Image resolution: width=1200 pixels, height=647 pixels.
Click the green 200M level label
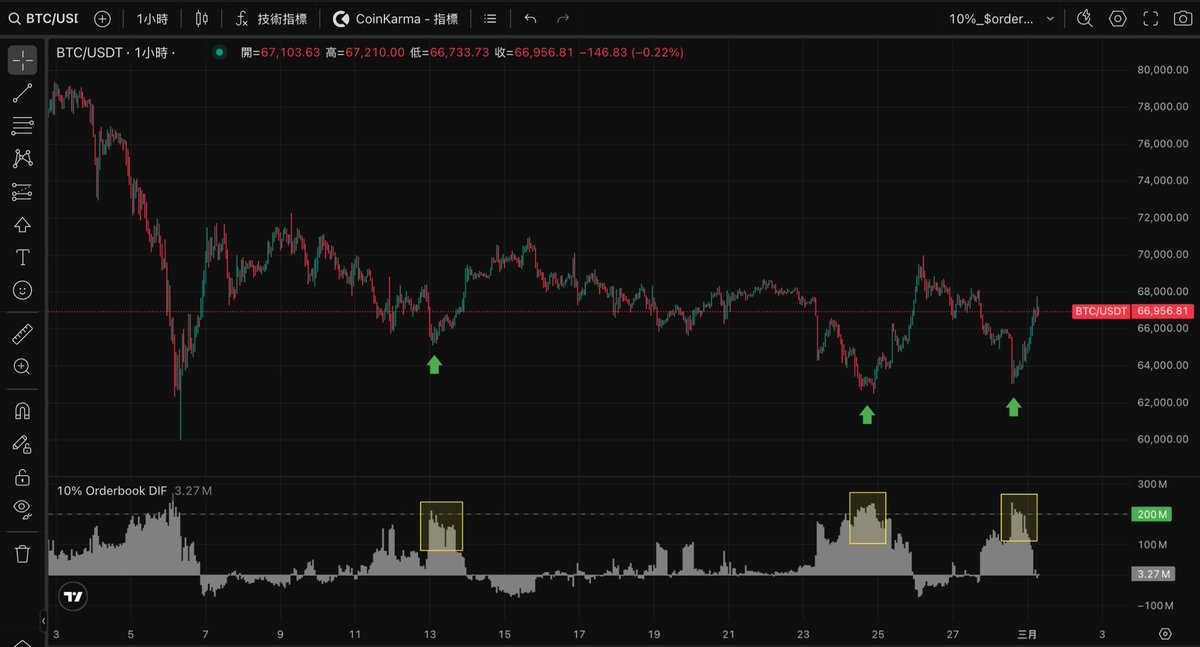point(1150,514)
